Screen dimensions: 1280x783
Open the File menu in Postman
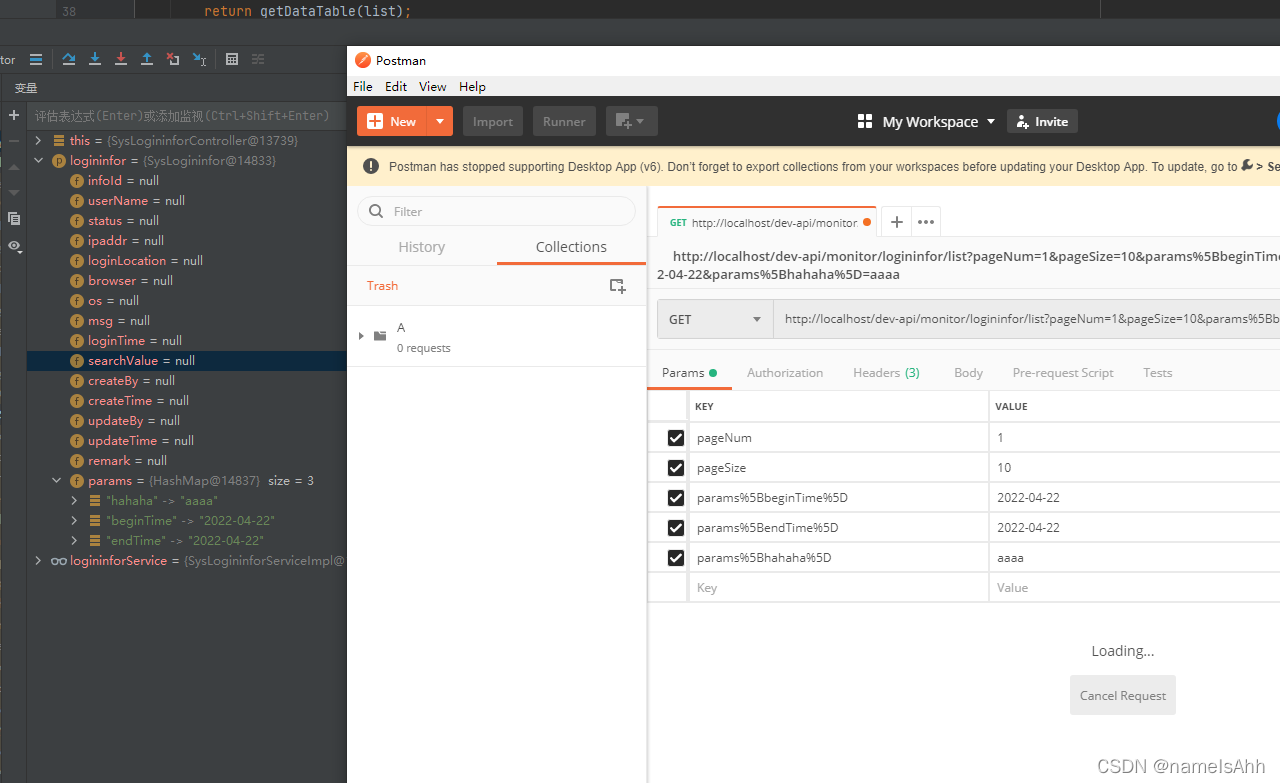(363, 87)
